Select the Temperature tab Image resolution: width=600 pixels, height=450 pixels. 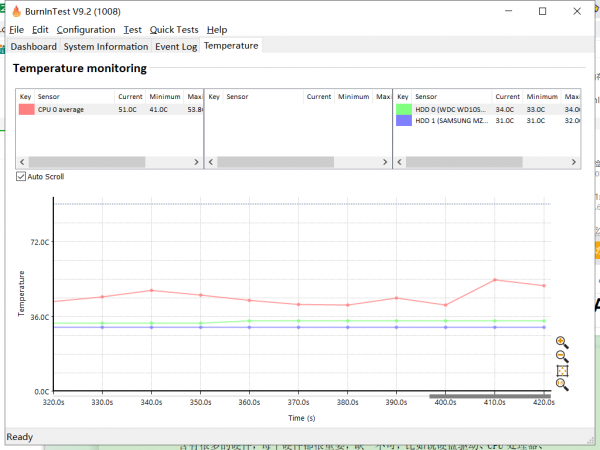coord(231,46)
